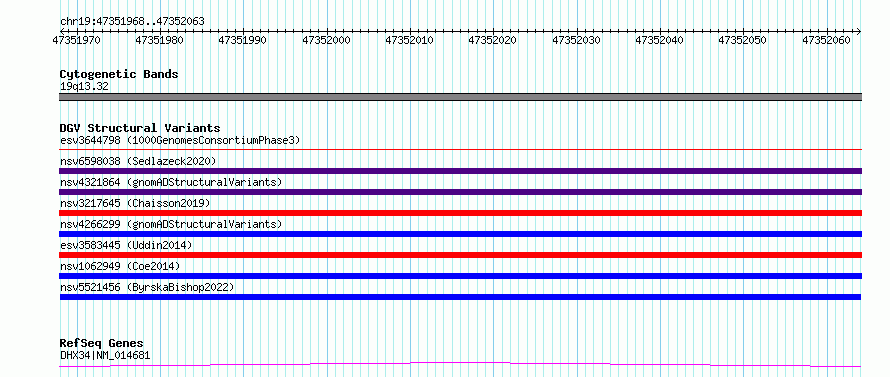
Task: Click the red esv3583445 variant bar
Action: coord(460,255)
